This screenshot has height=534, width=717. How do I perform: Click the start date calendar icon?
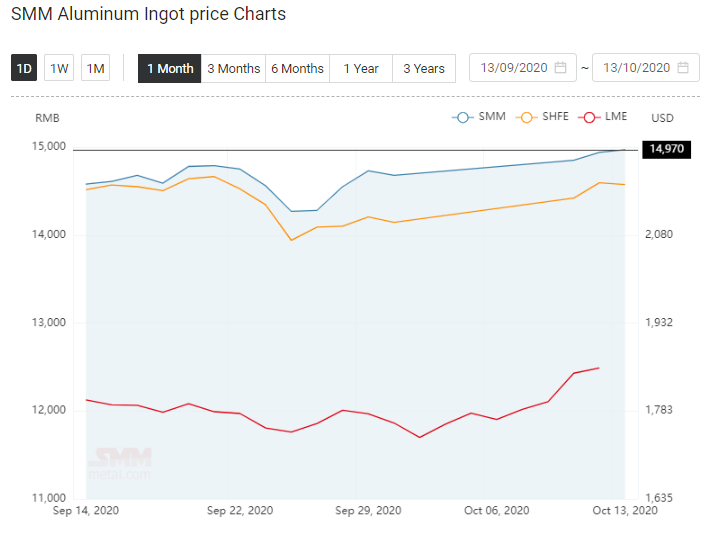click(560, 68)
